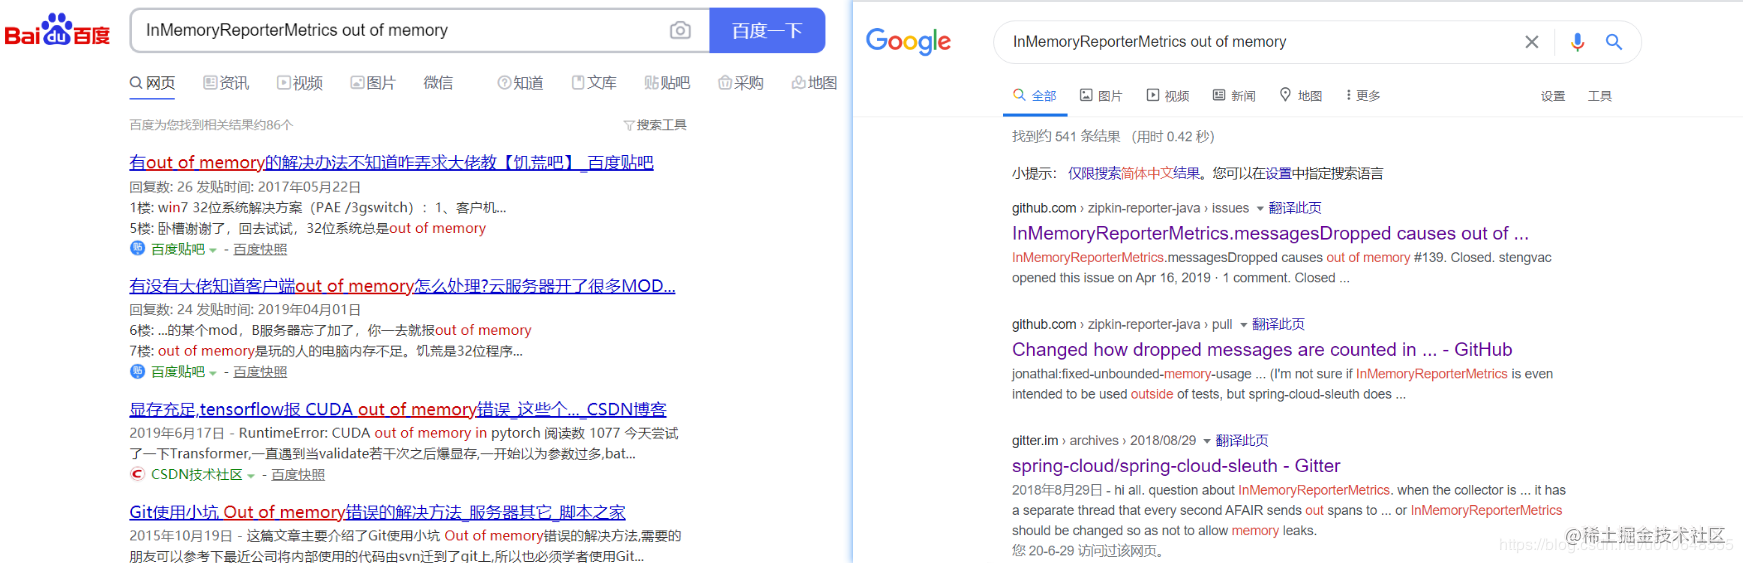1743x563 pixels.
Task: Open Baidu 资讯 tab
Action: coord(226,83)
